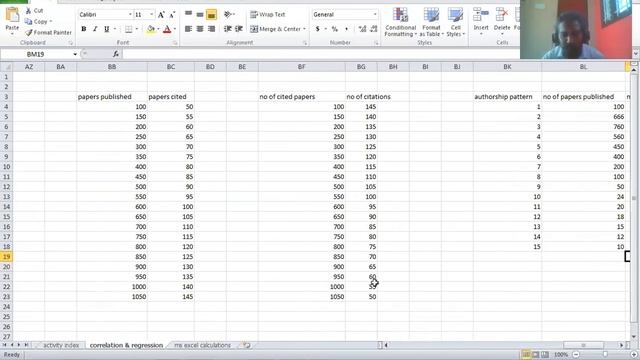Toggle Italic formatting
The width and height of the screenshot is (640, 360).
[95, 29]
